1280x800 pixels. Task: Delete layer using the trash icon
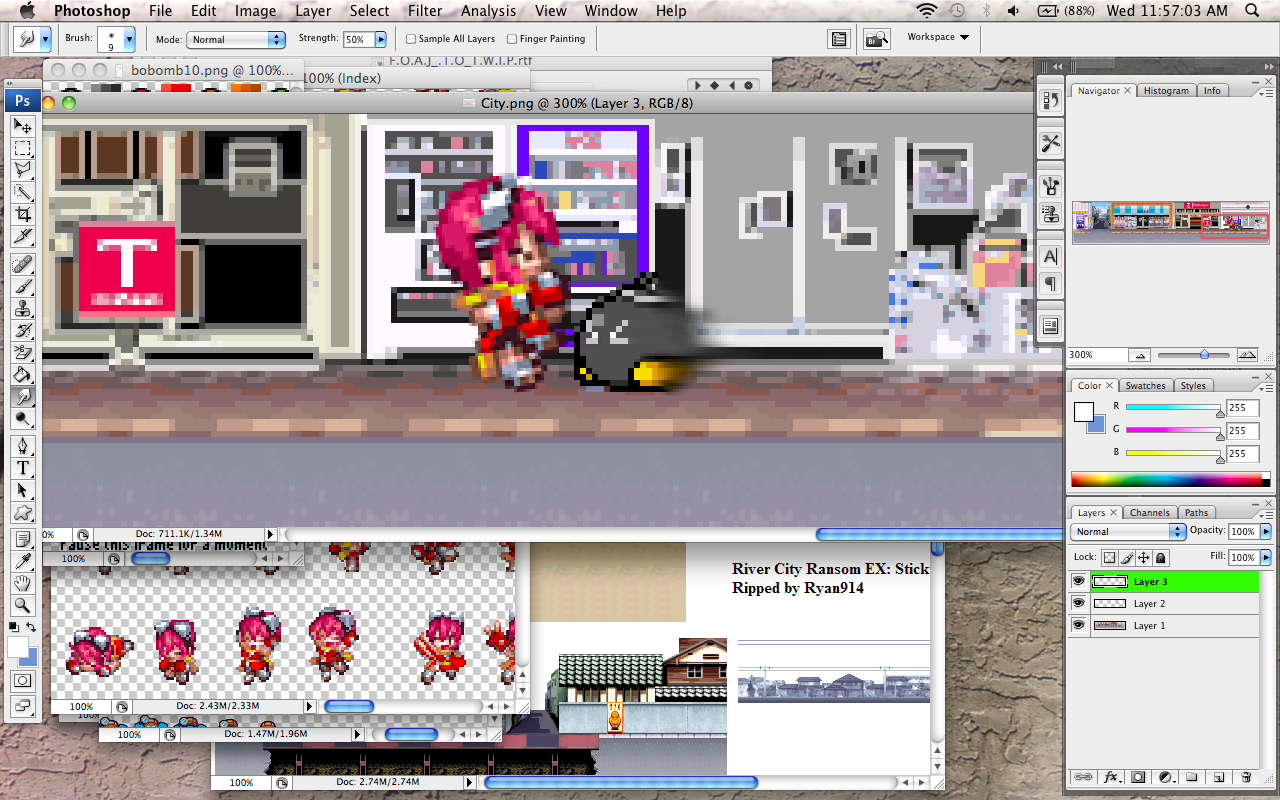coord(1245,777)
